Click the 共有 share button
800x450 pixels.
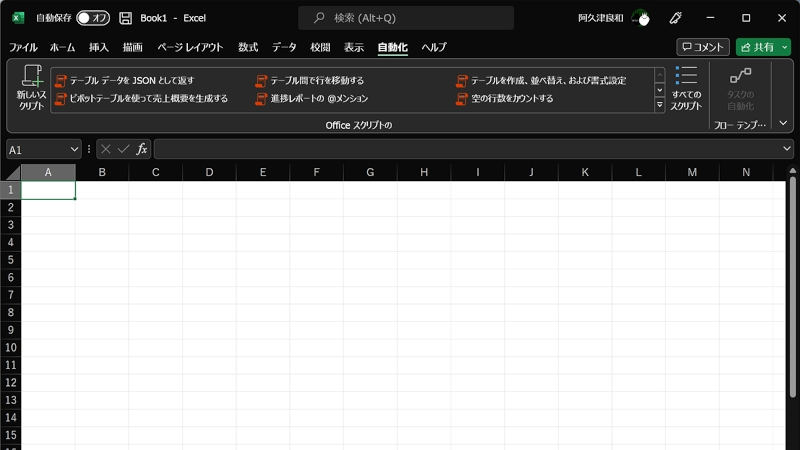[757, 47]
